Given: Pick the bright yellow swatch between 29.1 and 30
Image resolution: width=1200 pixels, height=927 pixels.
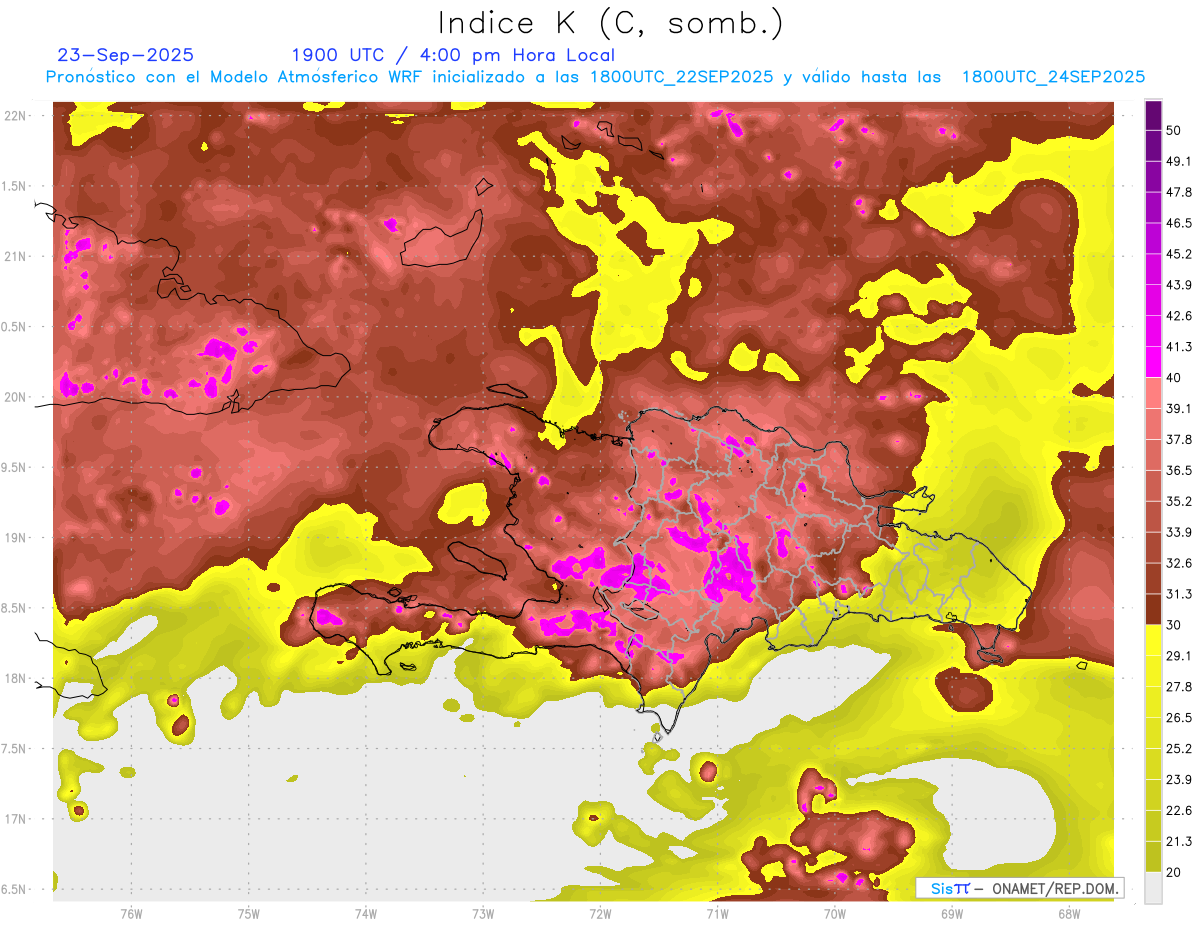Looking at the screenshot, I should (x=1153, y=640).
